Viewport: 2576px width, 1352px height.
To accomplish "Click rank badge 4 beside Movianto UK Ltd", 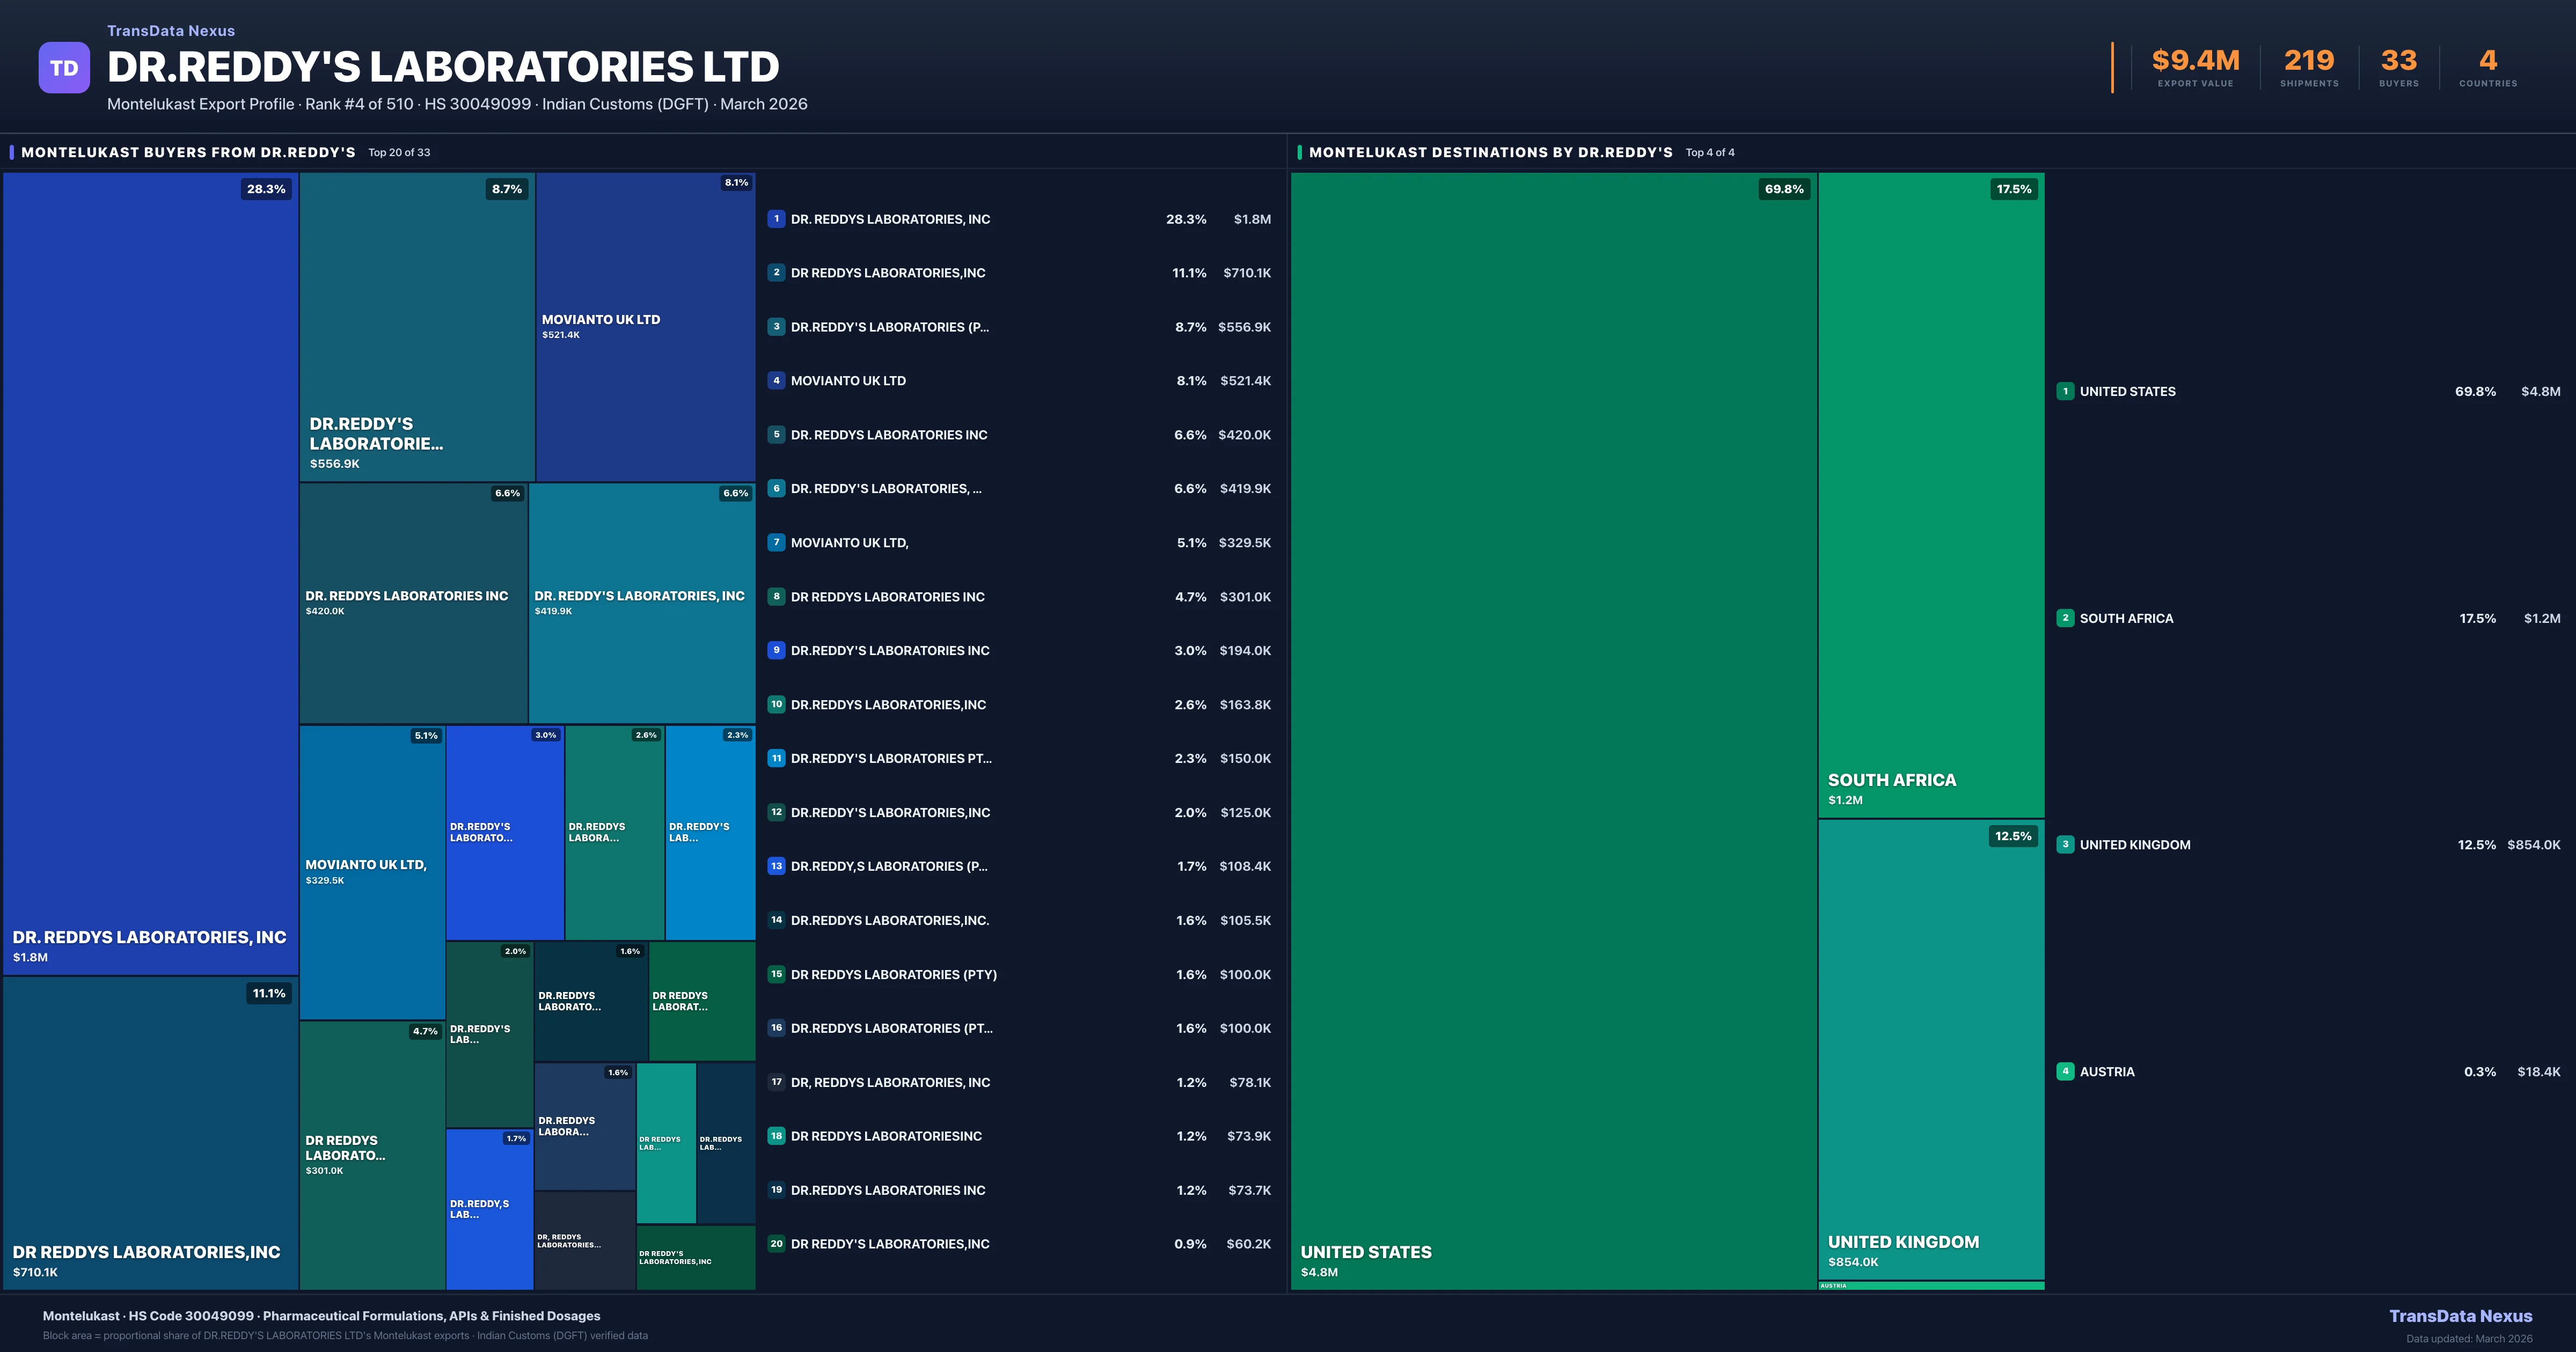I will click(x=776, y=381).
